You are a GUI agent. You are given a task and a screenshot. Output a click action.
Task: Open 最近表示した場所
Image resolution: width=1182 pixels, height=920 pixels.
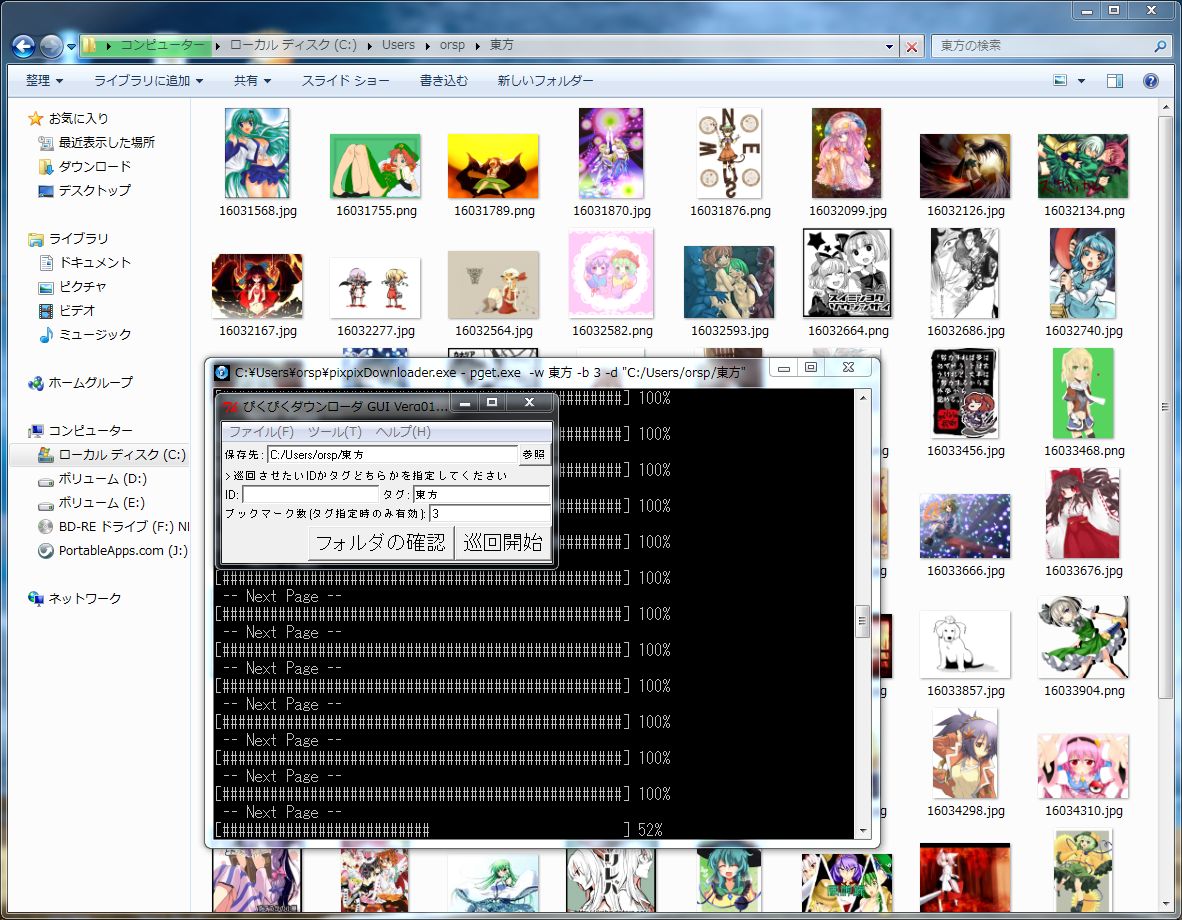[106, 143]
